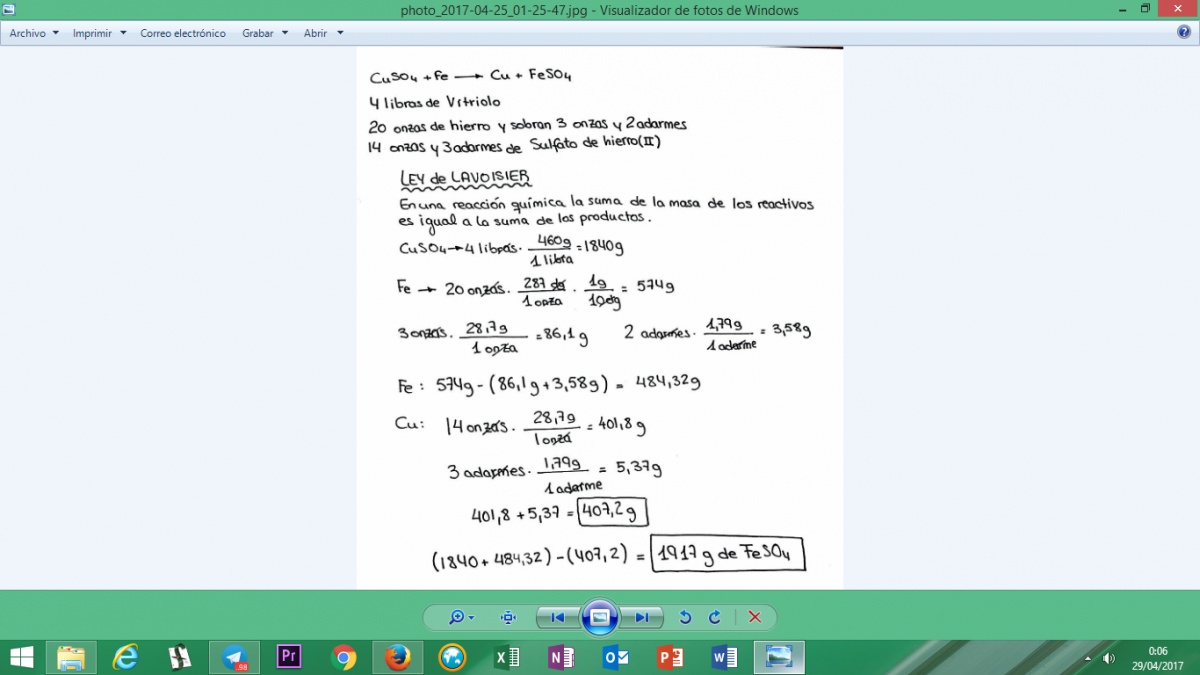Screen dimensions: 1200x675
Task: Click the fit-to-window actual size icon
Action: point(508,618)
